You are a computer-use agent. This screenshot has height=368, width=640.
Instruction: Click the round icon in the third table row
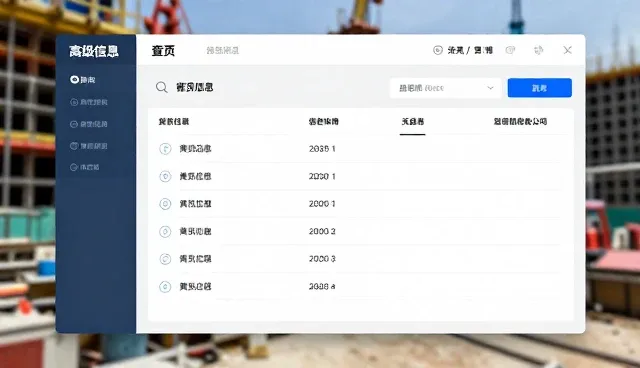[x=165, y=204]
